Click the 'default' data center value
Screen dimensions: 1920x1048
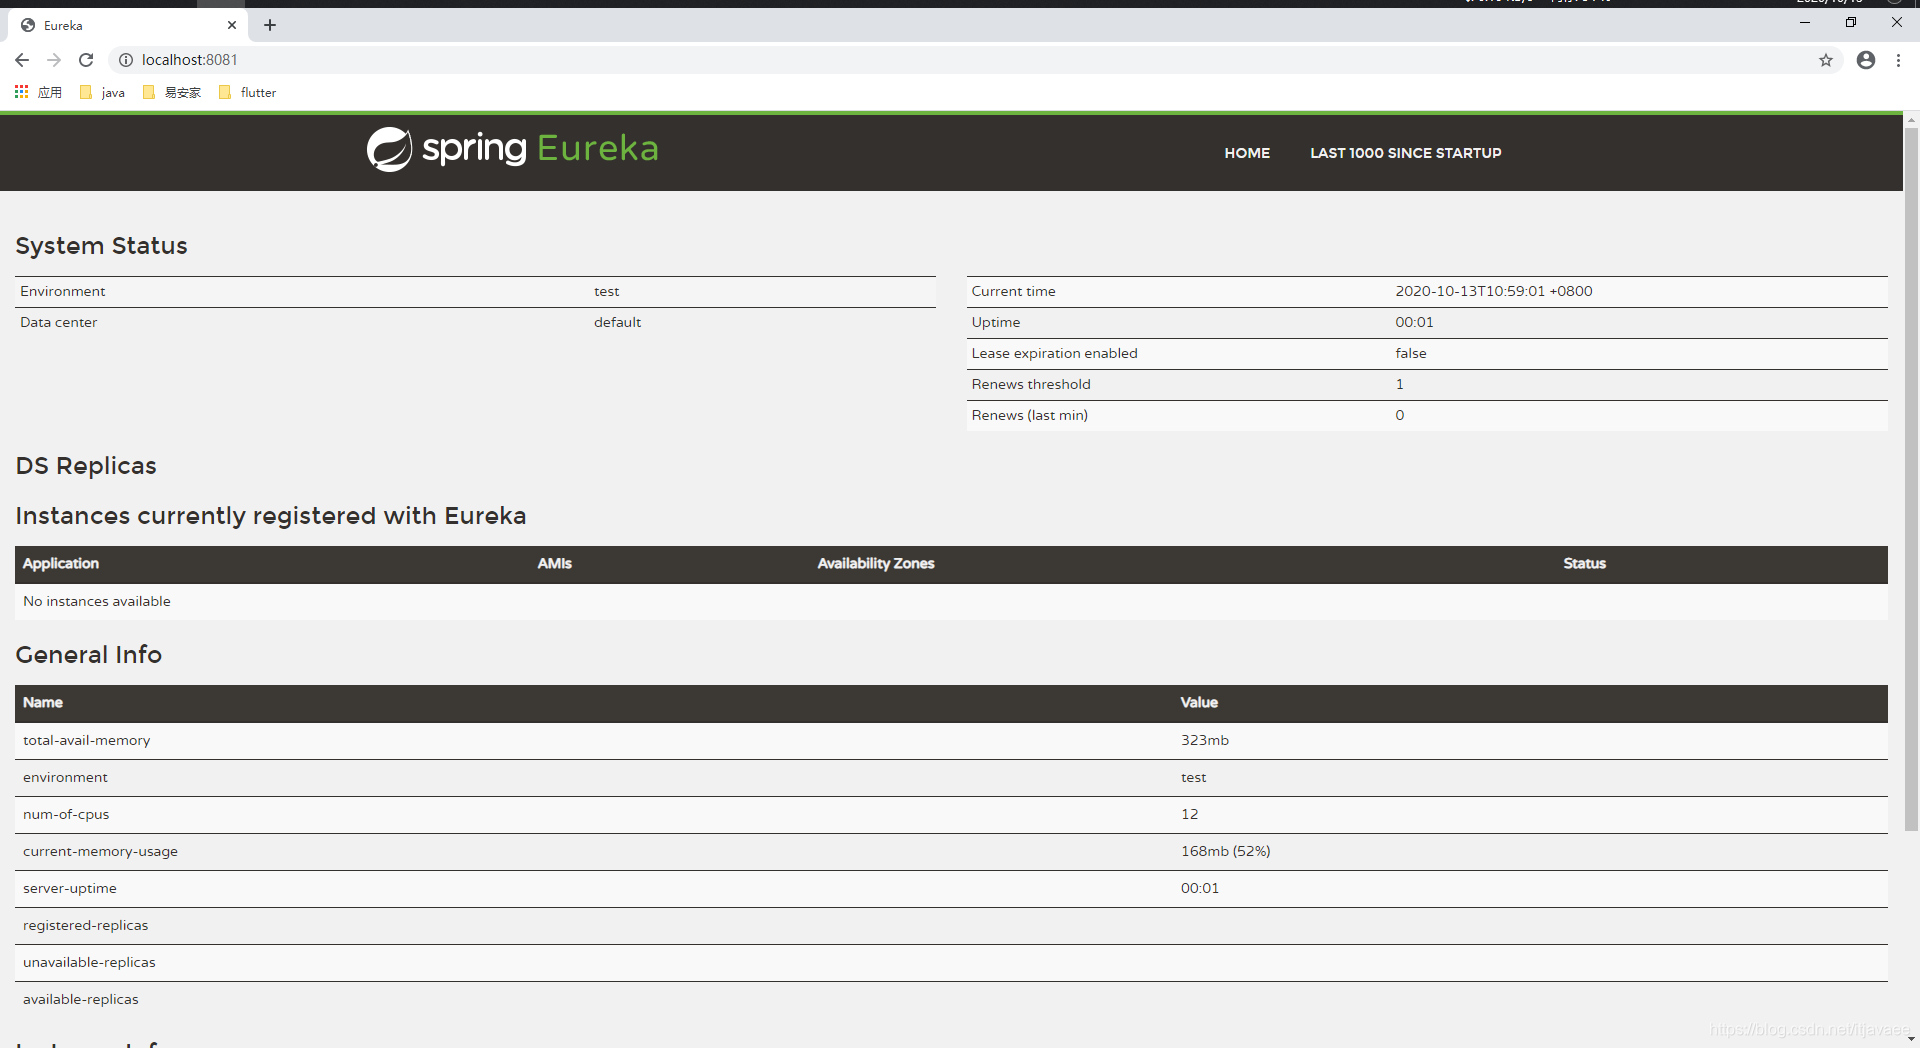(617, 323)
